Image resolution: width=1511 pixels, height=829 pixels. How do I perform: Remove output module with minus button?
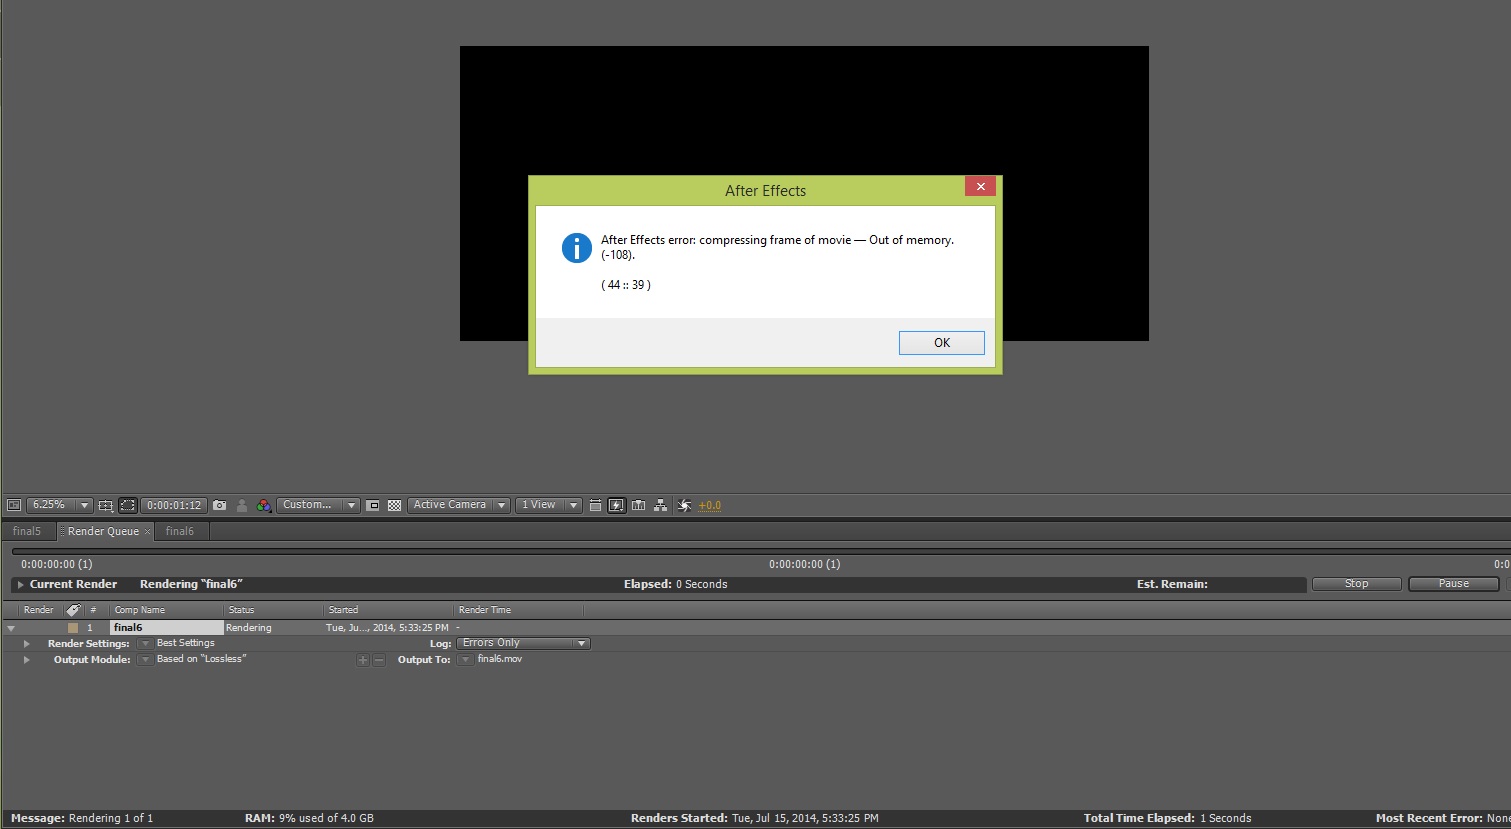pos(379,660)
